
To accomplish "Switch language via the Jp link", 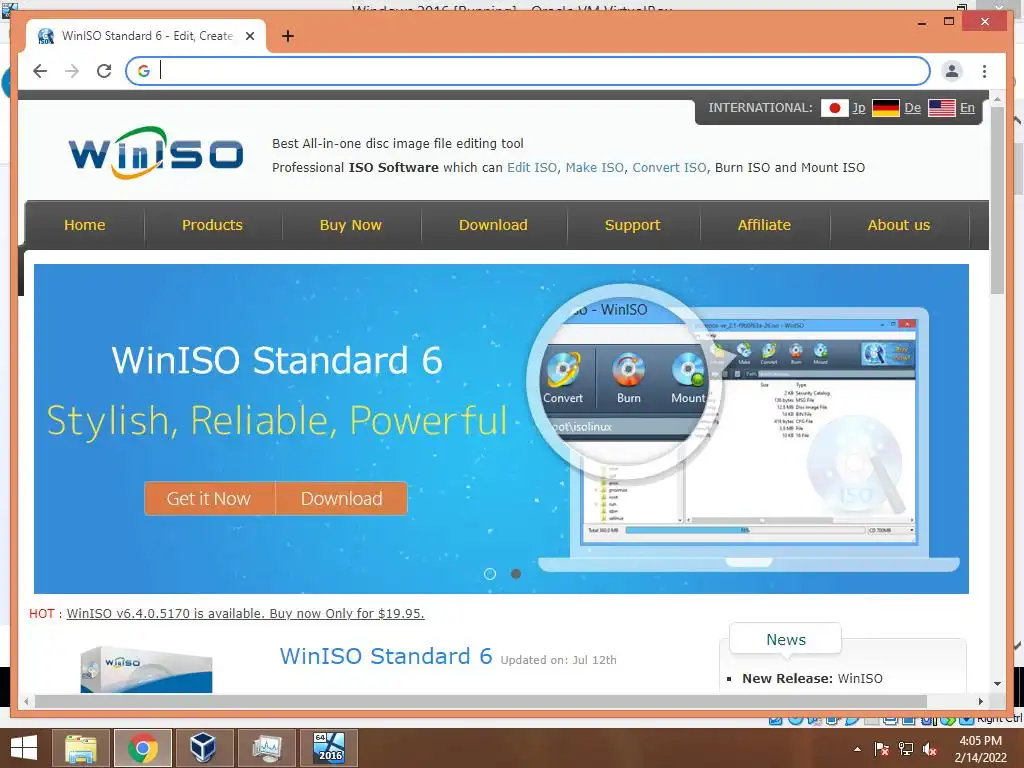I will point(859,108).
